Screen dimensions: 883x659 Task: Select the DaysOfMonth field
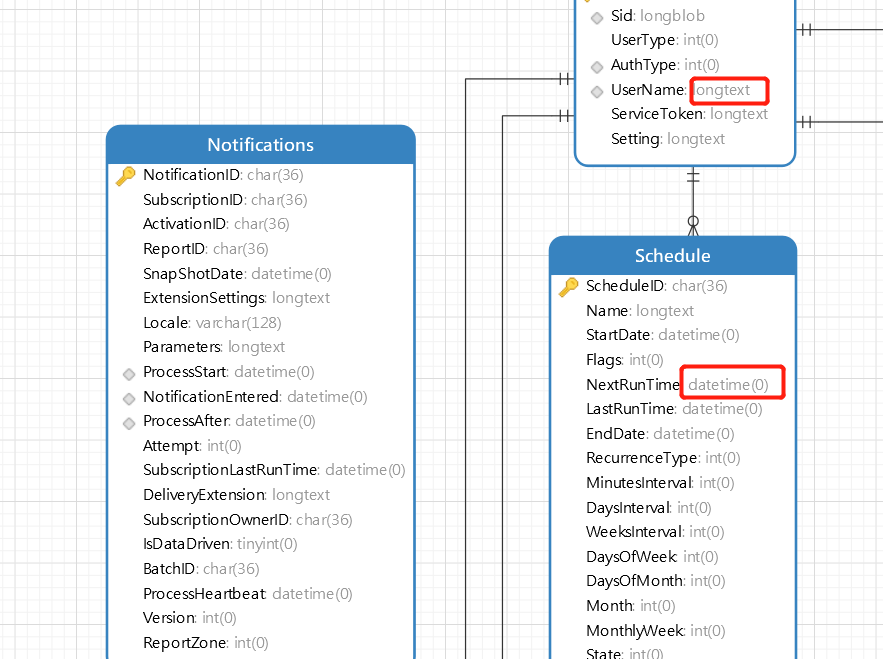coord(656,581)
